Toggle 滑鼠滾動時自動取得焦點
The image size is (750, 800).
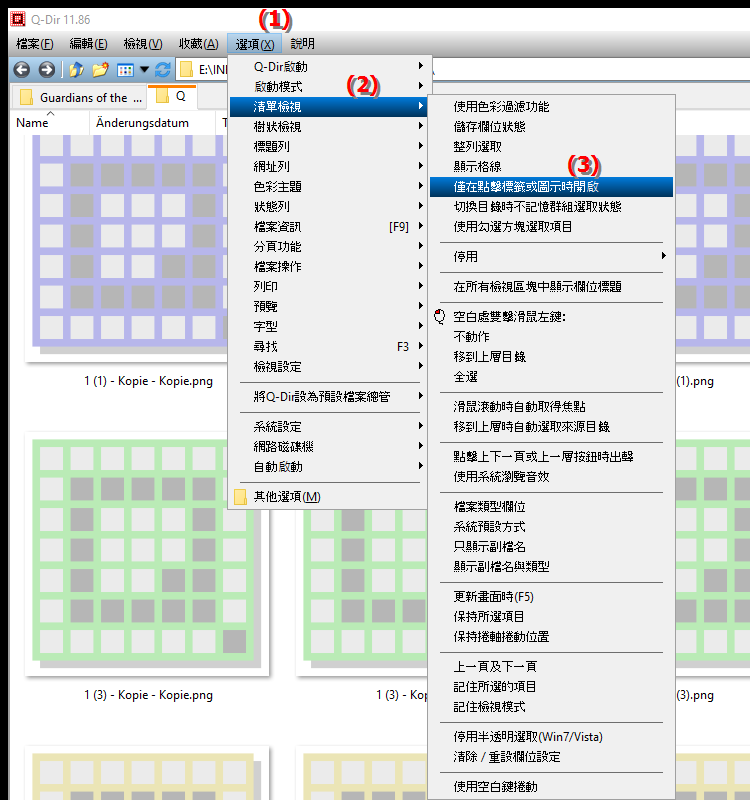coord(552,407)
